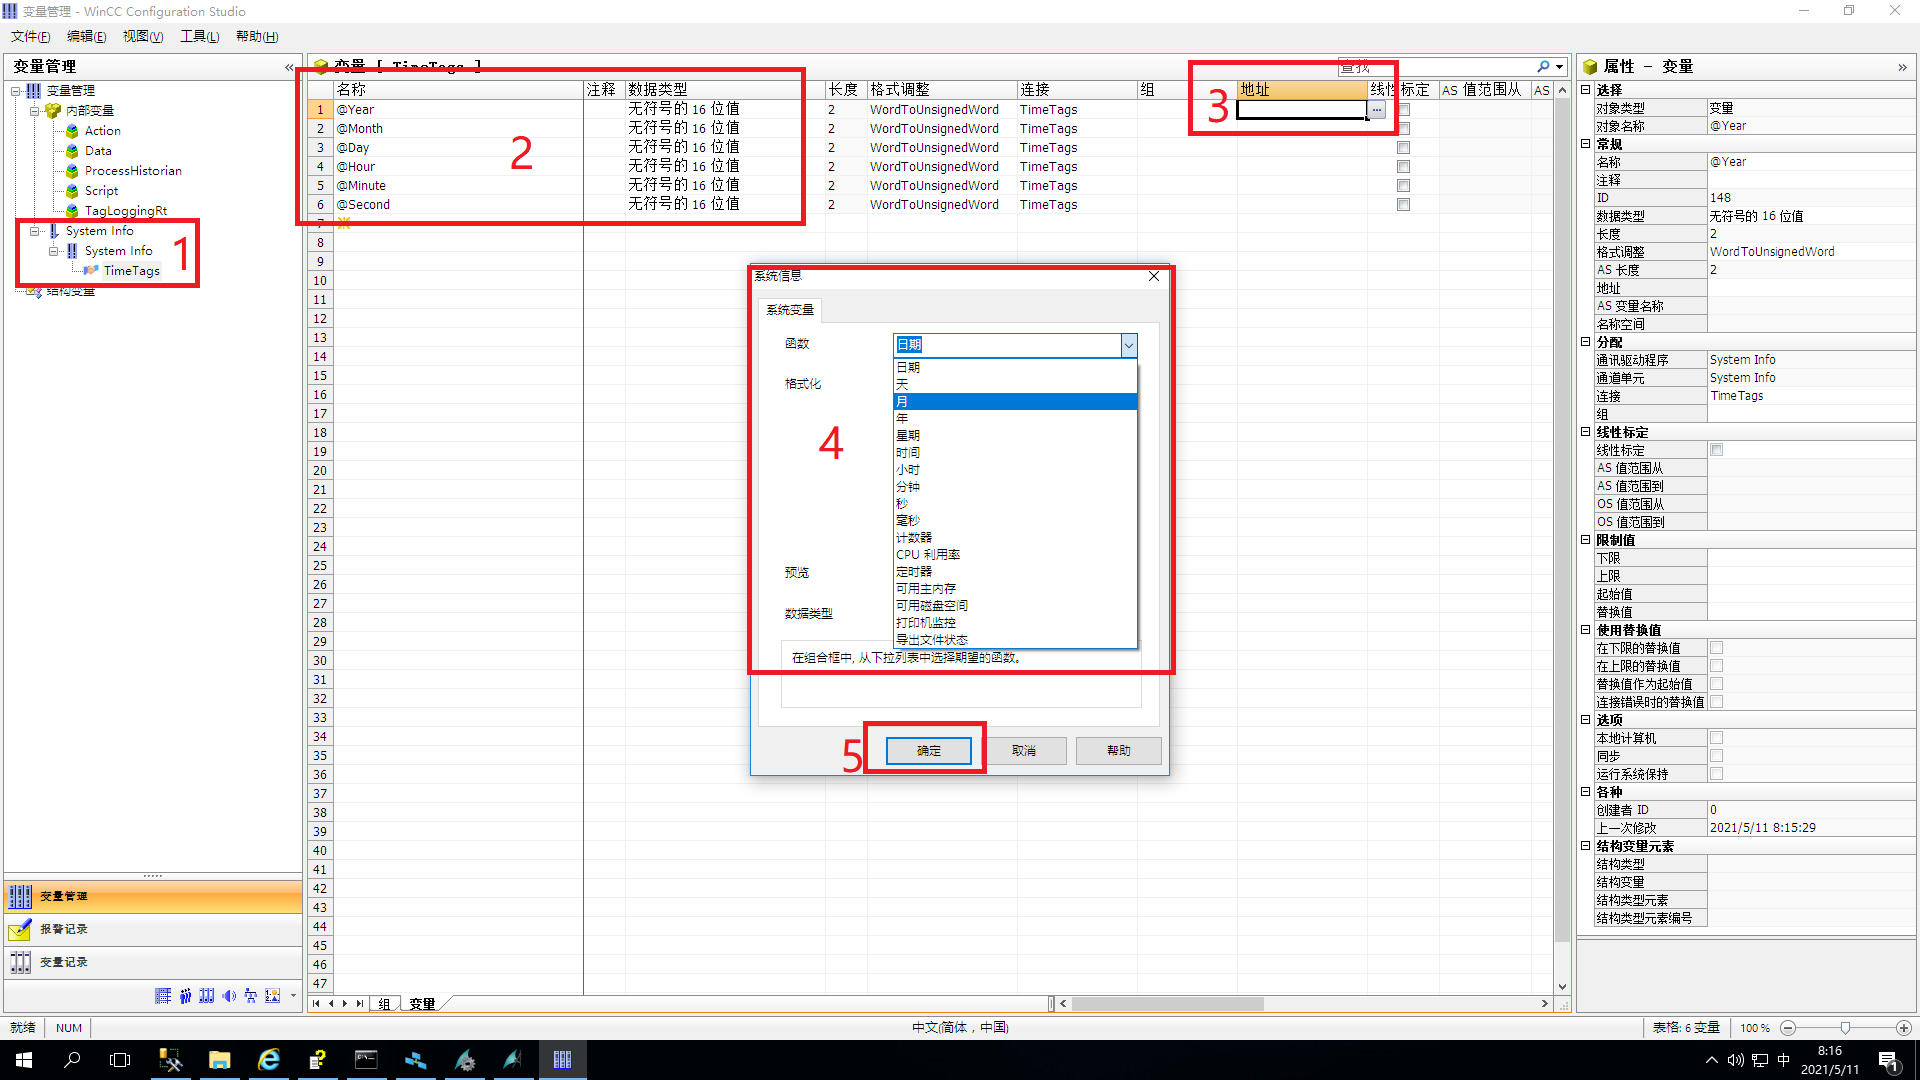Image resolution: width=1920 pixels, height=1080 pixels.
Task: Click the picture list icon in navigation bar
Action: pyautogui.click(x=272, y=996)
